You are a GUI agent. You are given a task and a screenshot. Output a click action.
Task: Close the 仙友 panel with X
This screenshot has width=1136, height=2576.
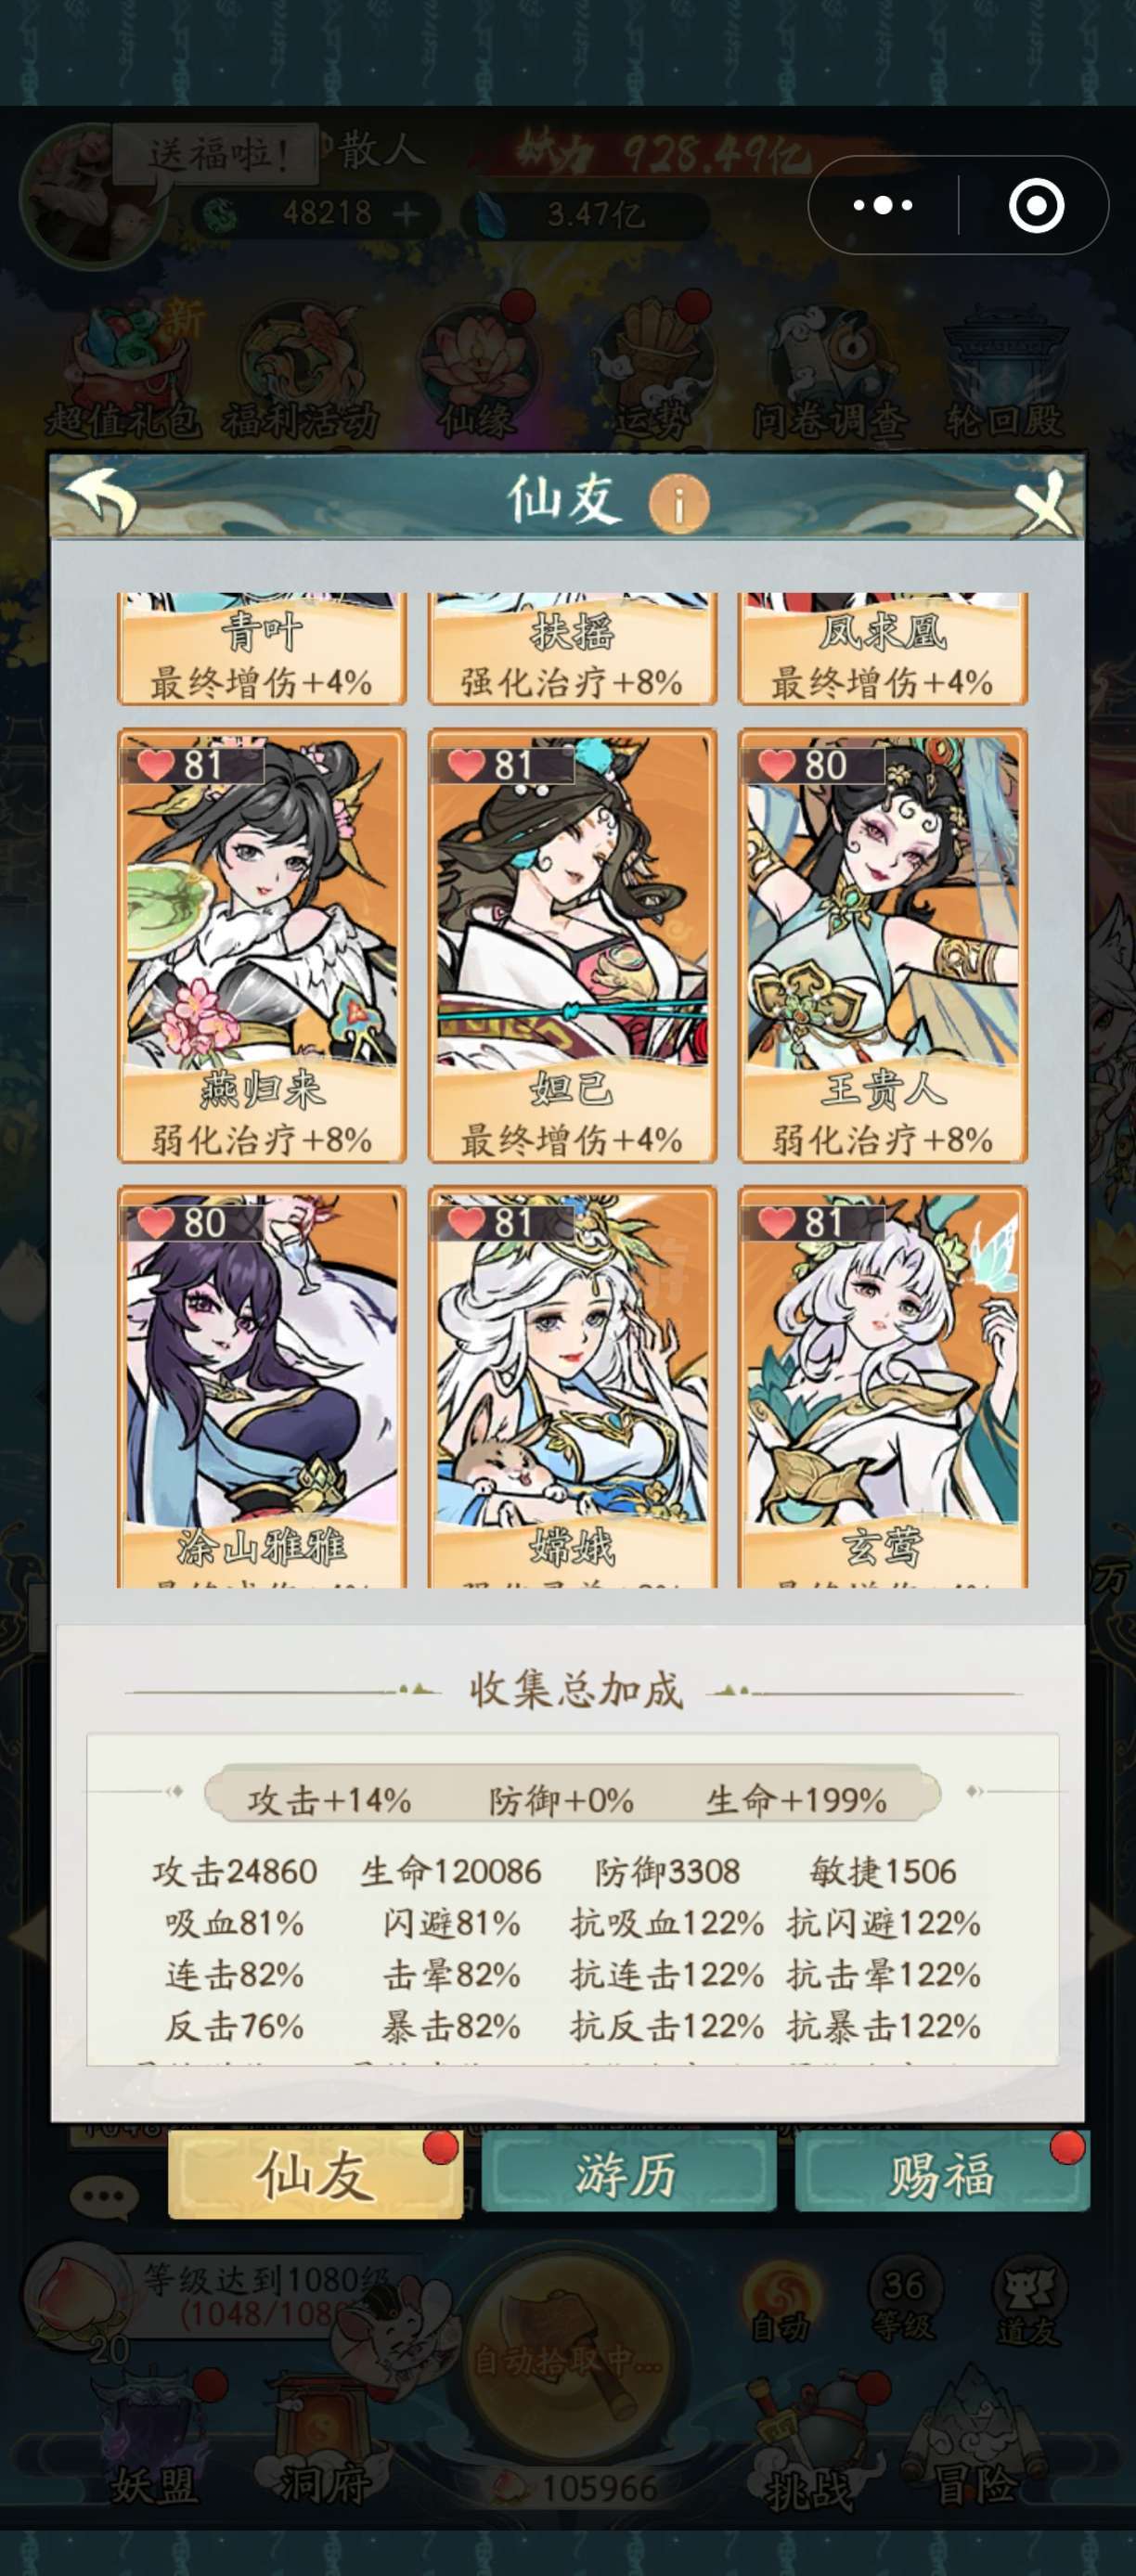click(x=1044, y=501)
